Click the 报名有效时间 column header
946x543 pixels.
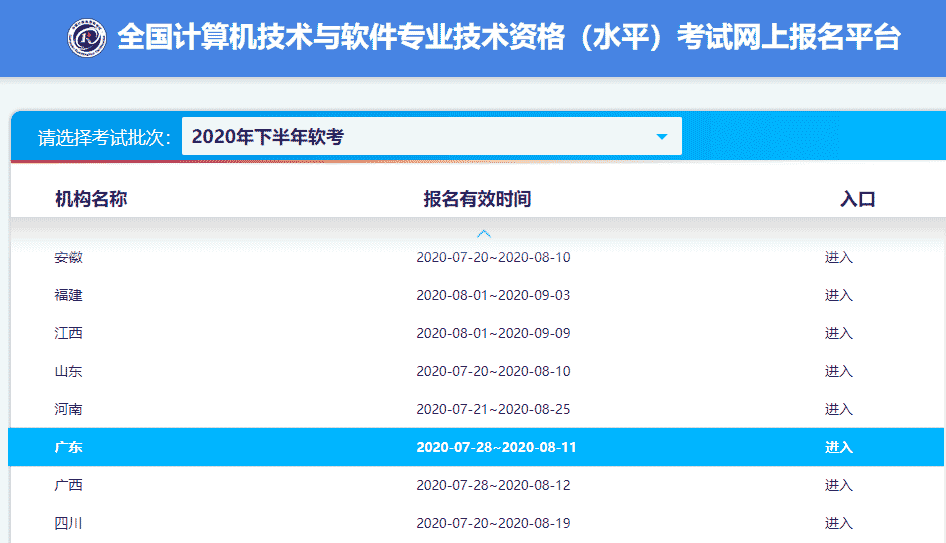477,199
